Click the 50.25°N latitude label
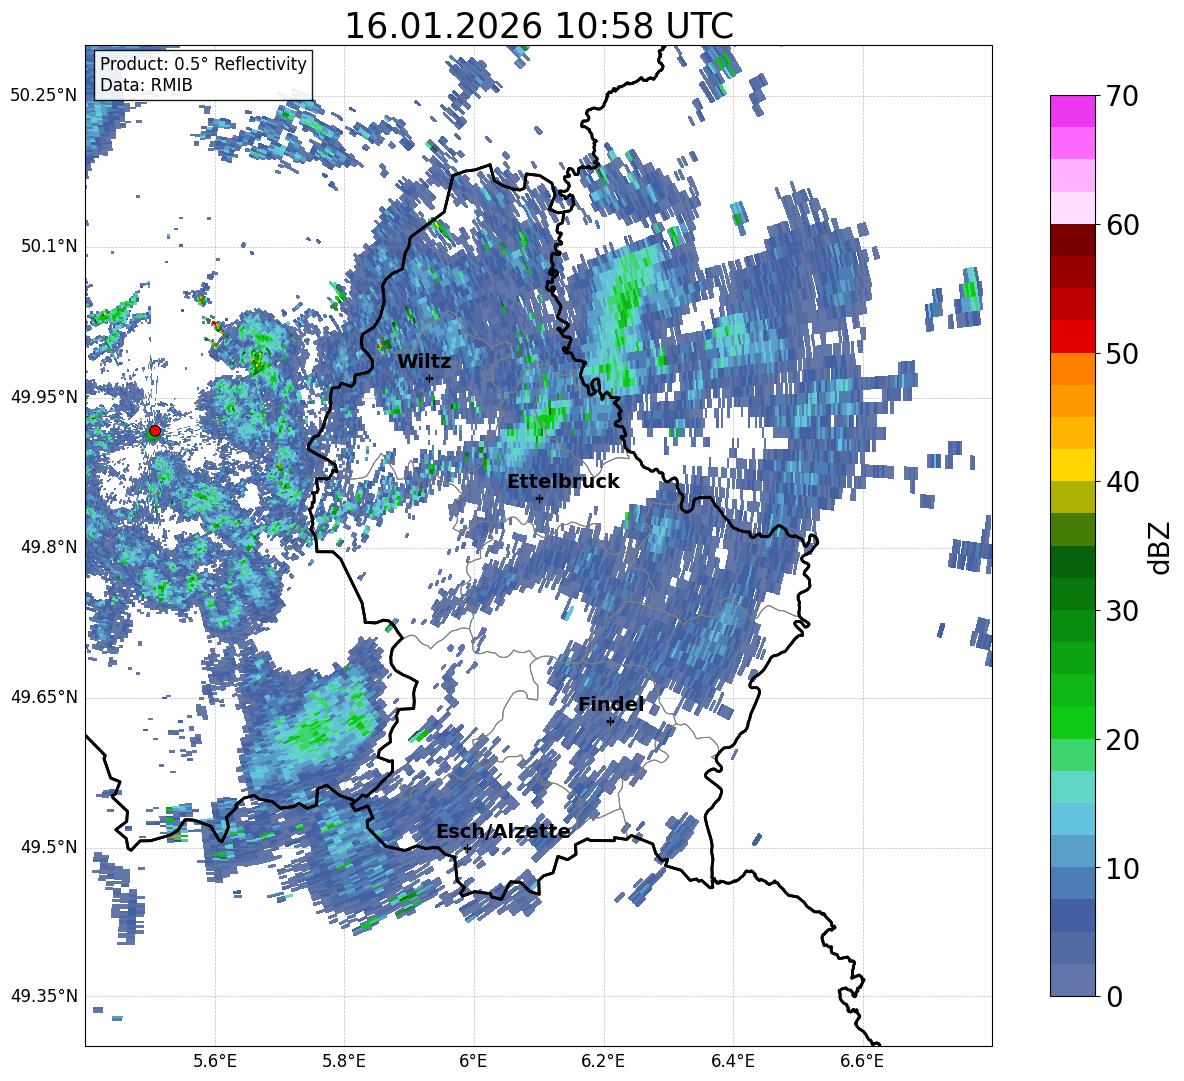The image size is (1184, 1081). click(44, 96)
